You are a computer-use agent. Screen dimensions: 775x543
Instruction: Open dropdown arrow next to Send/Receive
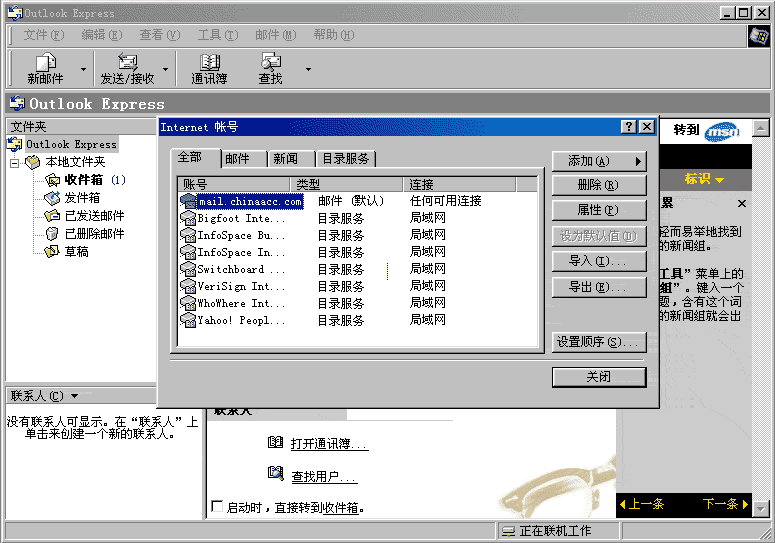click(165, 69)
